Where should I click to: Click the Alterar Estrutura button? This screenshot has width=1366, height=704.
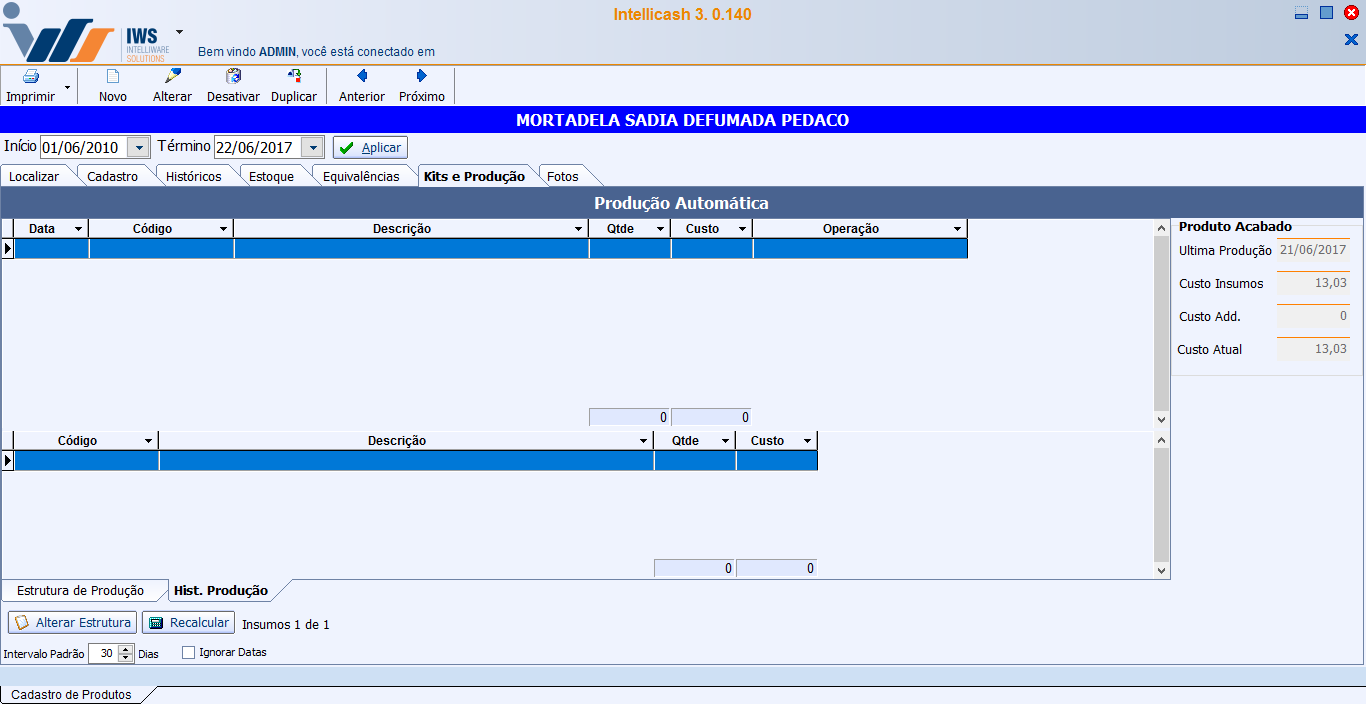pos(72,622)
